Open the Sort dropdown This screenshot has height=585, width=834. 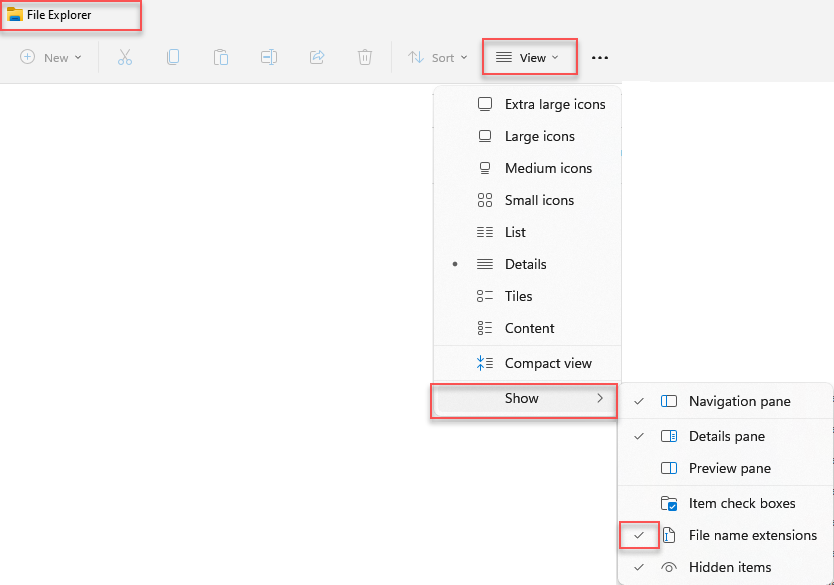pyautogui.click(x=437, y=57)
